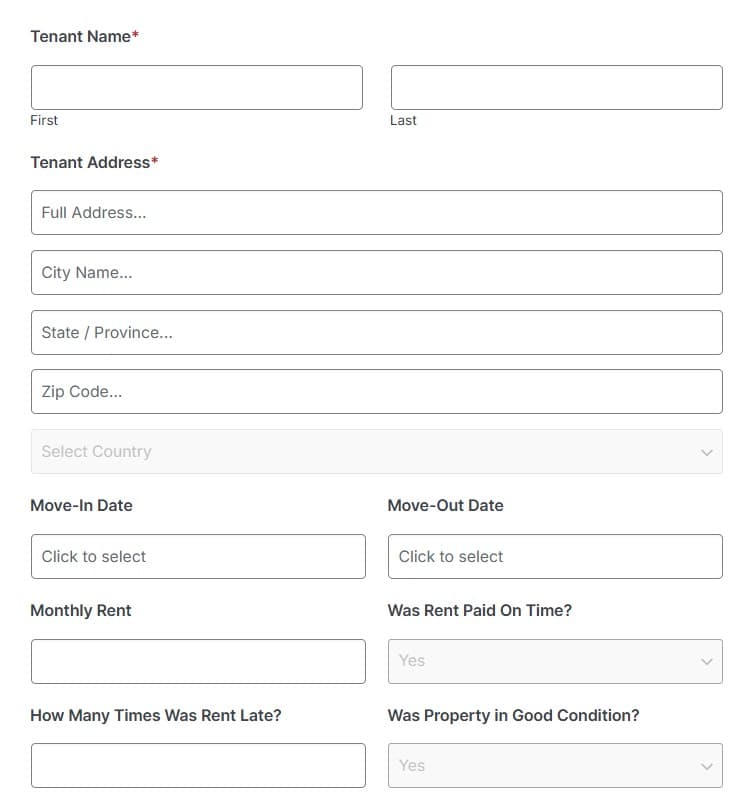Select the State / Province field

[x=377, y=333]
